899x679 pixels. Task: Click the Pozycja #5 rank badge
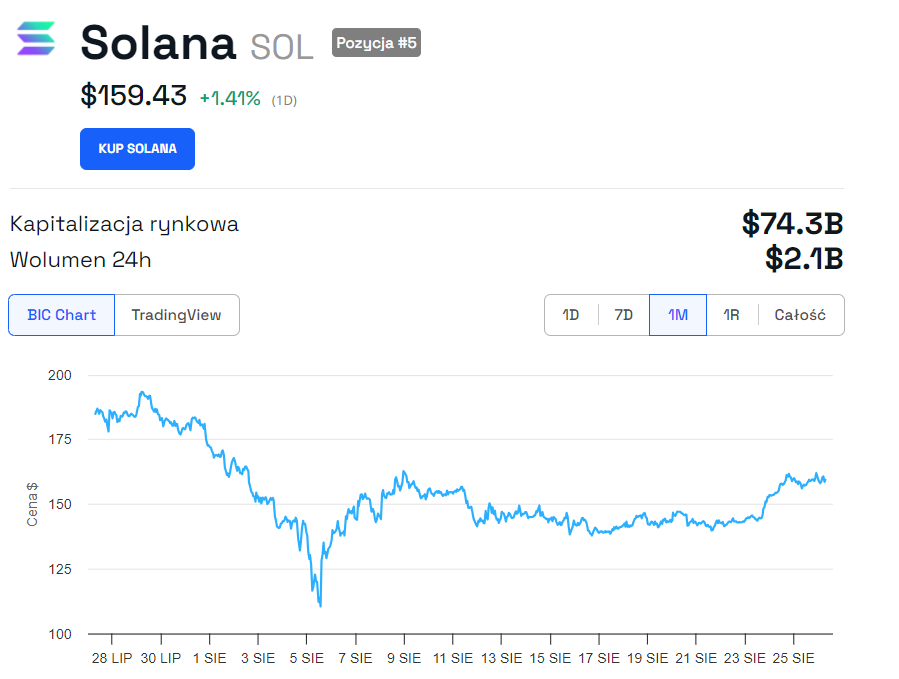(376, 42)
